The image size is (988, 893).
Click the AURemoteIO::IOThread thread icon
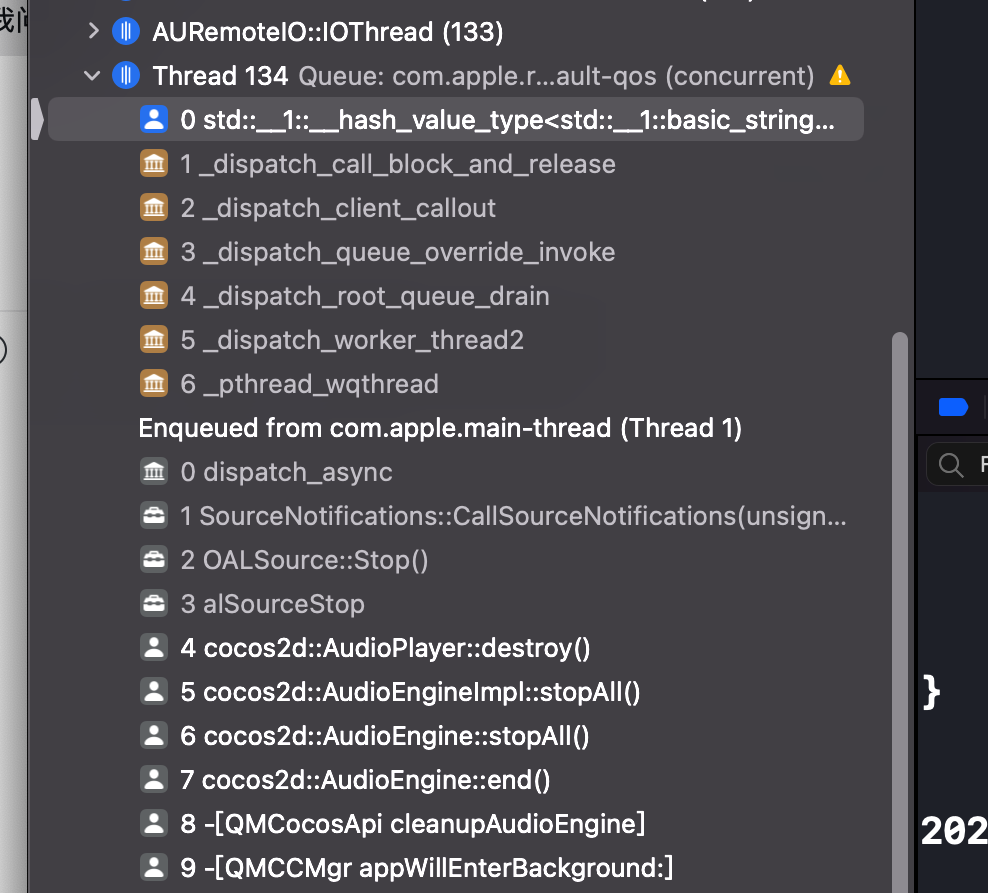[125, 32]
